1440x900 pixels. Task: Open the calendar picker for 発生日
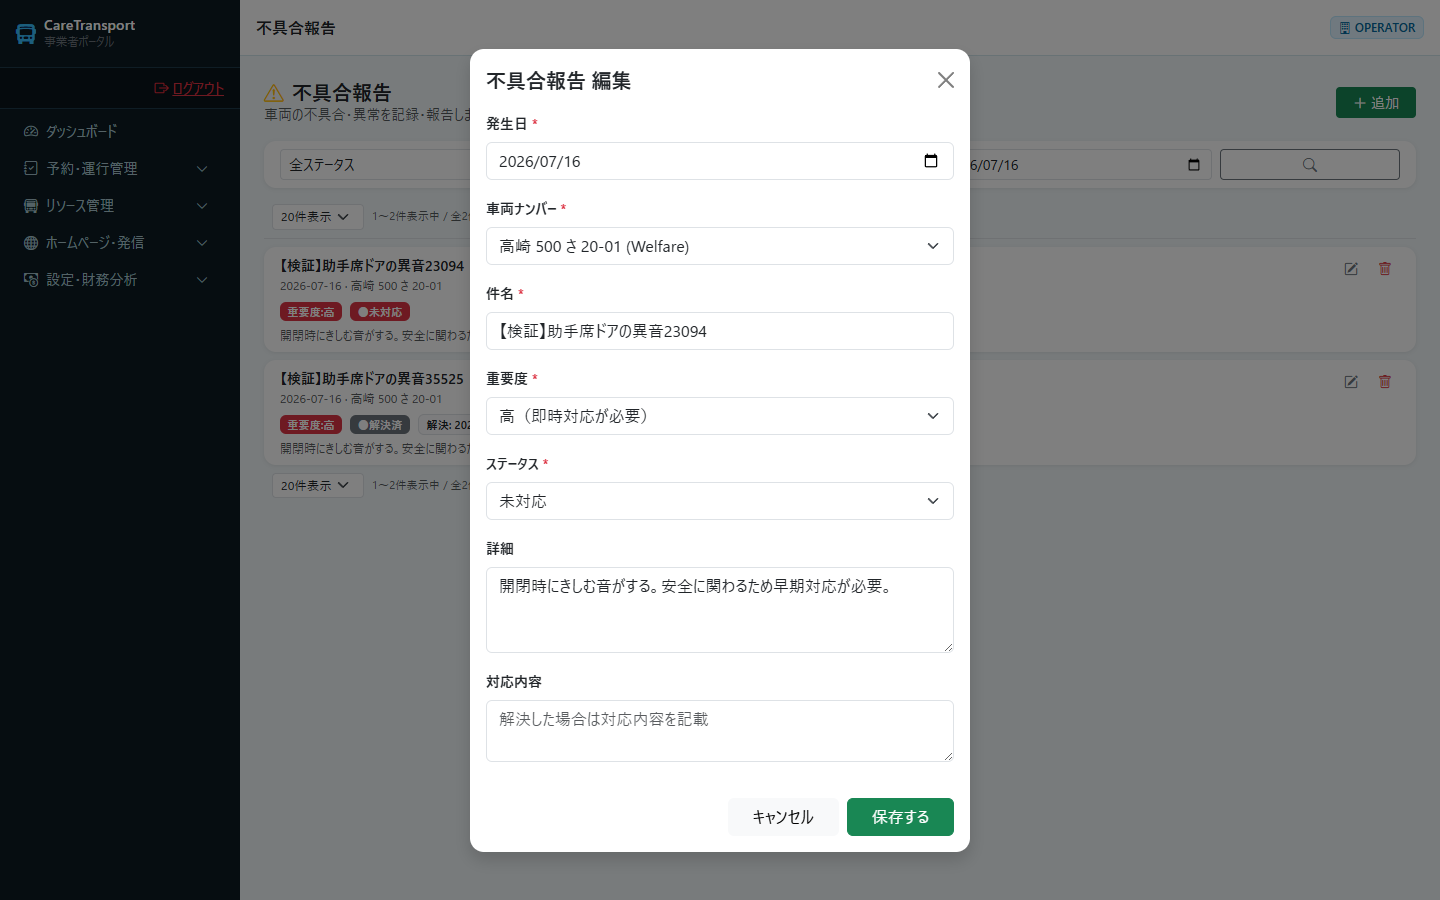tap(931, 161)
